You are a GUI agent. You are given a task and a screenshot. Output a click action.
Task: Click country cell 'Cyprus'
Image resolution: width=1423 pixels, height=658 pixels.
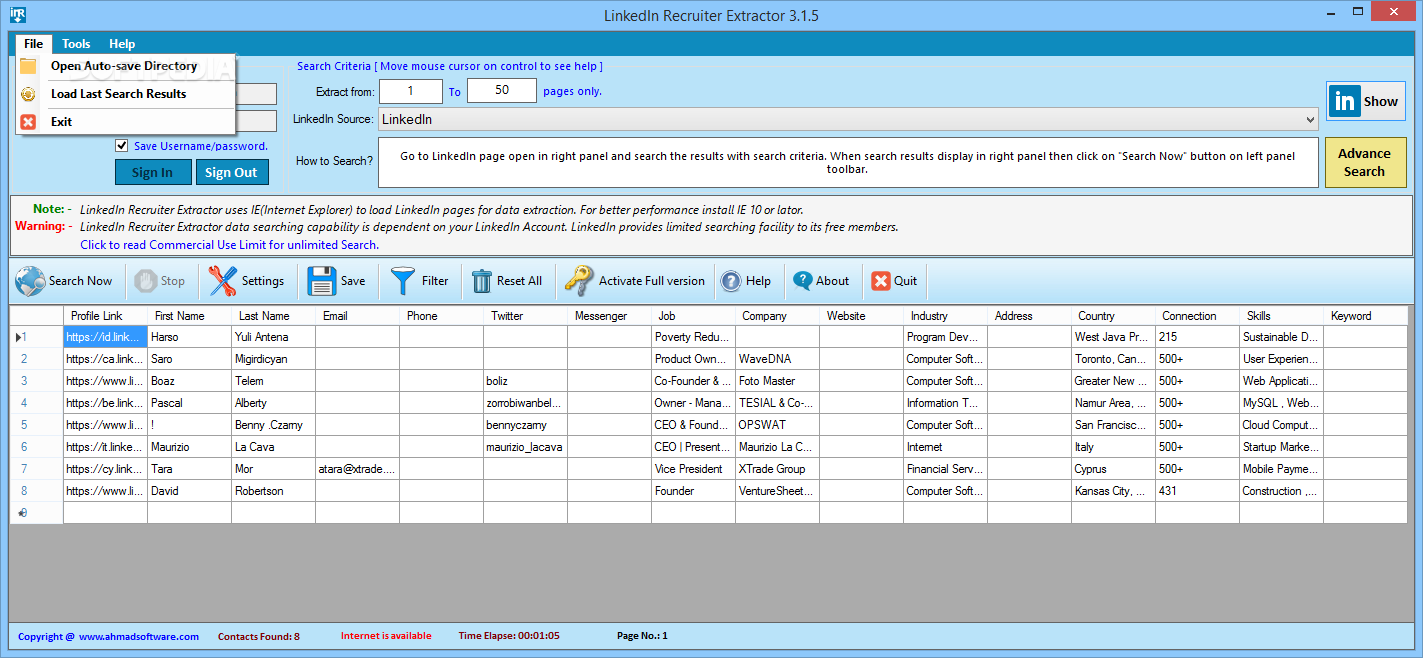click(1114, 469)
